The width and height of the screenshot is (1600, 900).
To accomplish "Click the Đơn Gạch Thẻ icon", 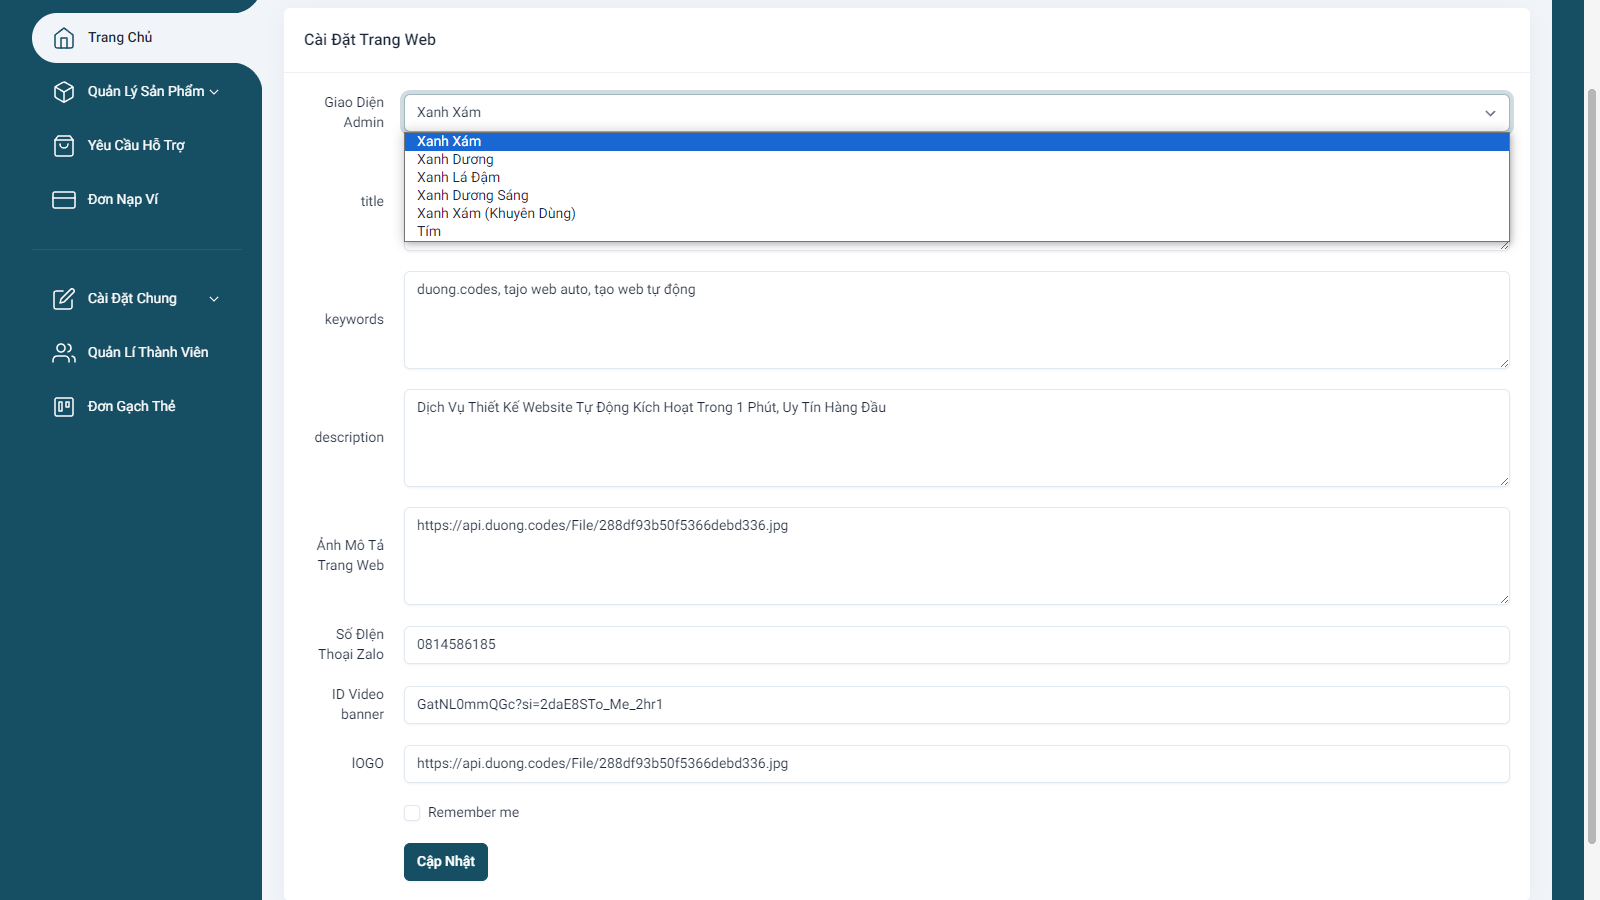I will pyautogui.click(x=64, y=407).
